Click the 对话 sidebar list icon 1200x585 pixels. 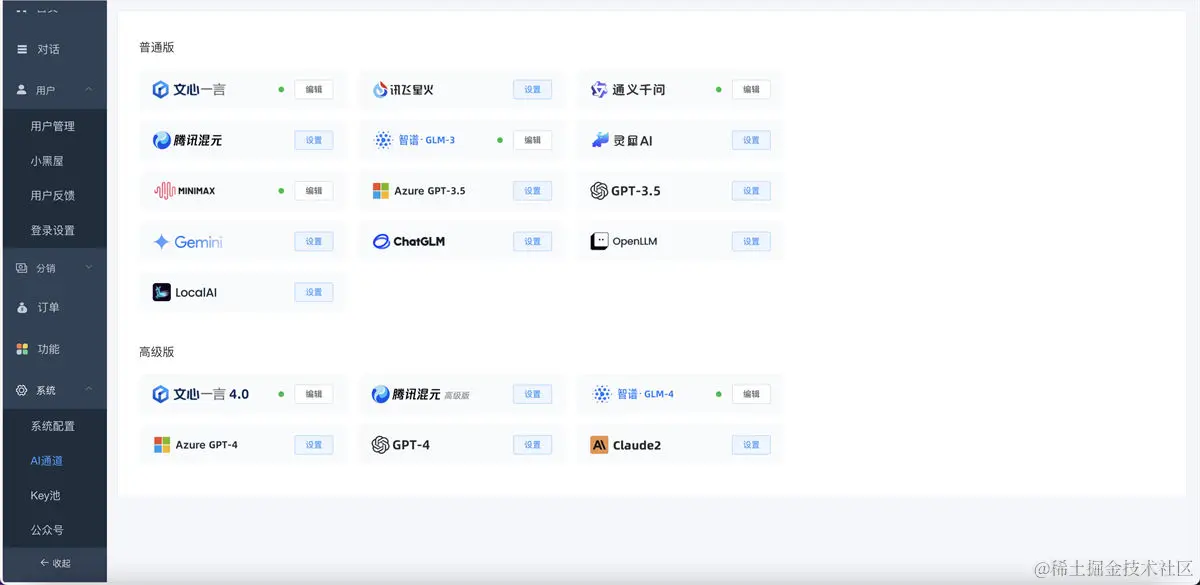point(22,49)
